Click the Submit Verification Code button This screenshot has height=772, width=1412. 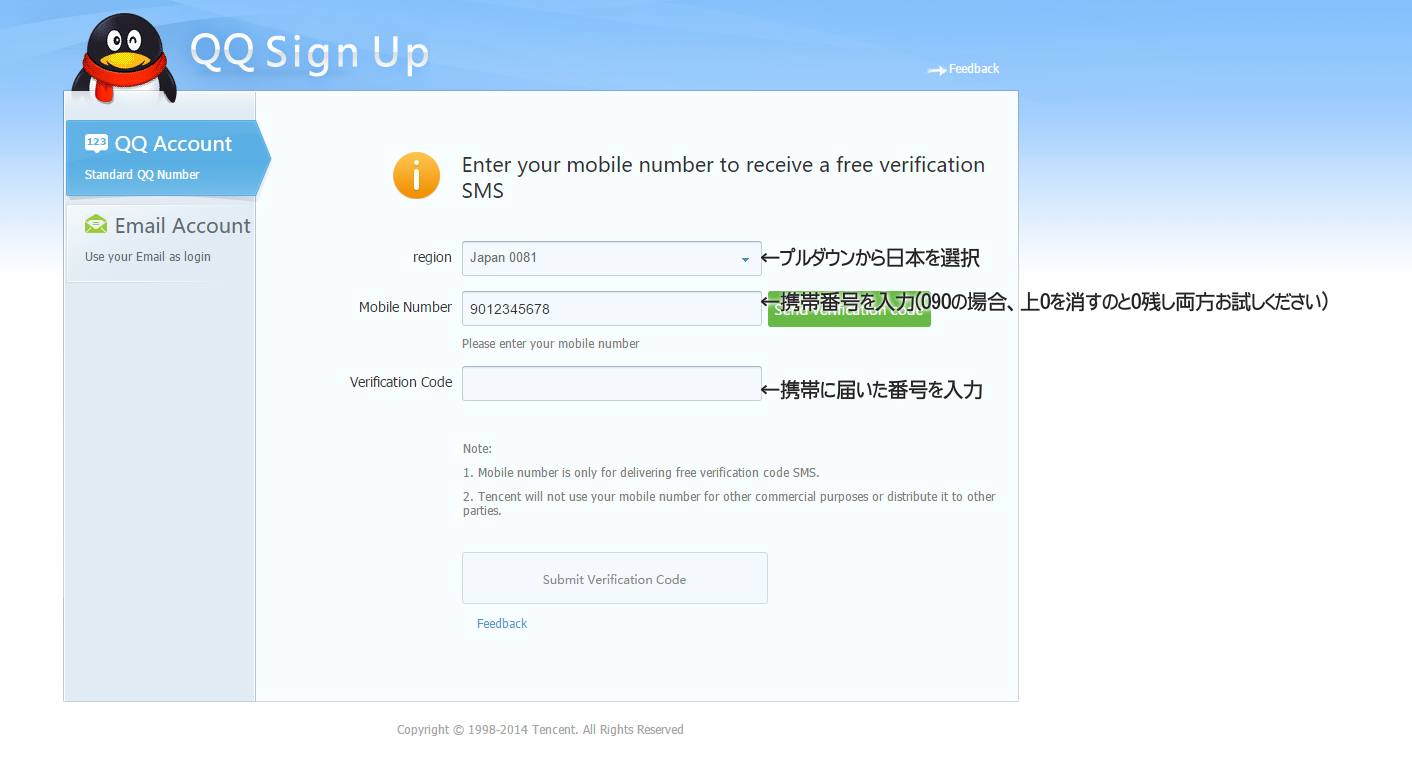click(615, 578)
